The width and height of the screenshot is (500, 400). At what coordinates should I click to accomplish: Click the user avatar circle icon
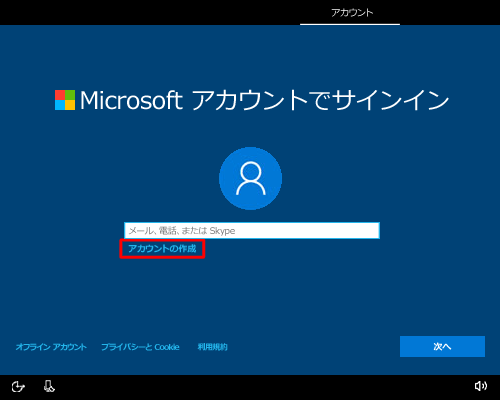pyautogui.click(x=250, y=178)
